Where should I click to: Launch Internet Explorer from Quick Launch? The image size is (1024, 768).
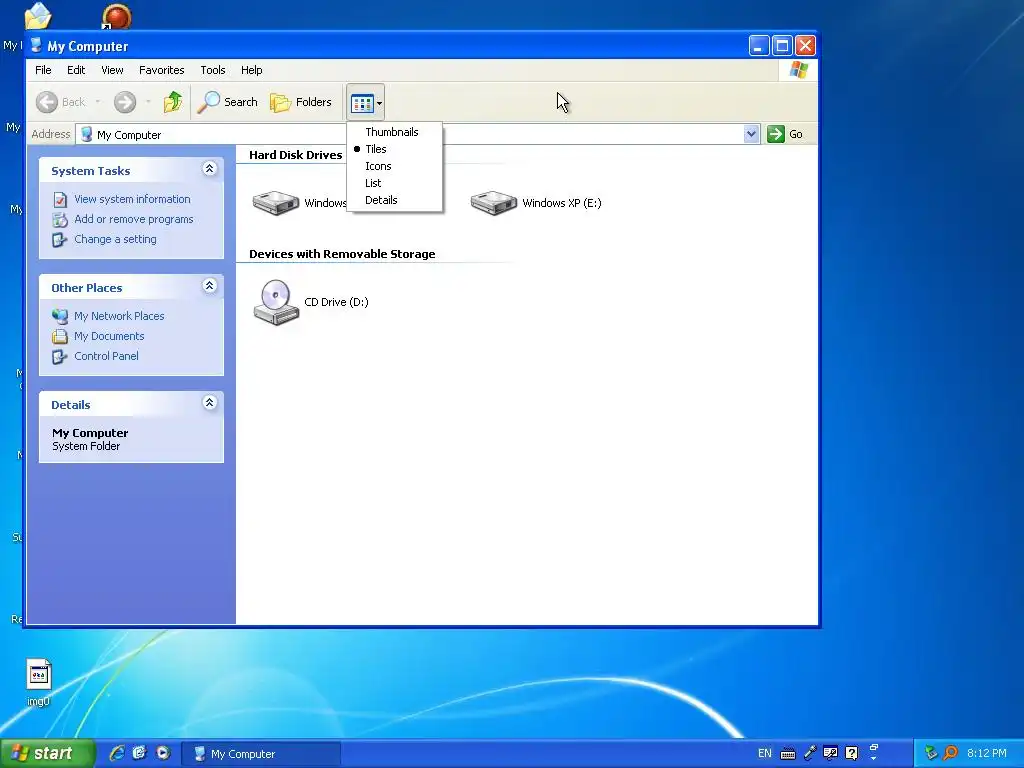coord(116,753)
